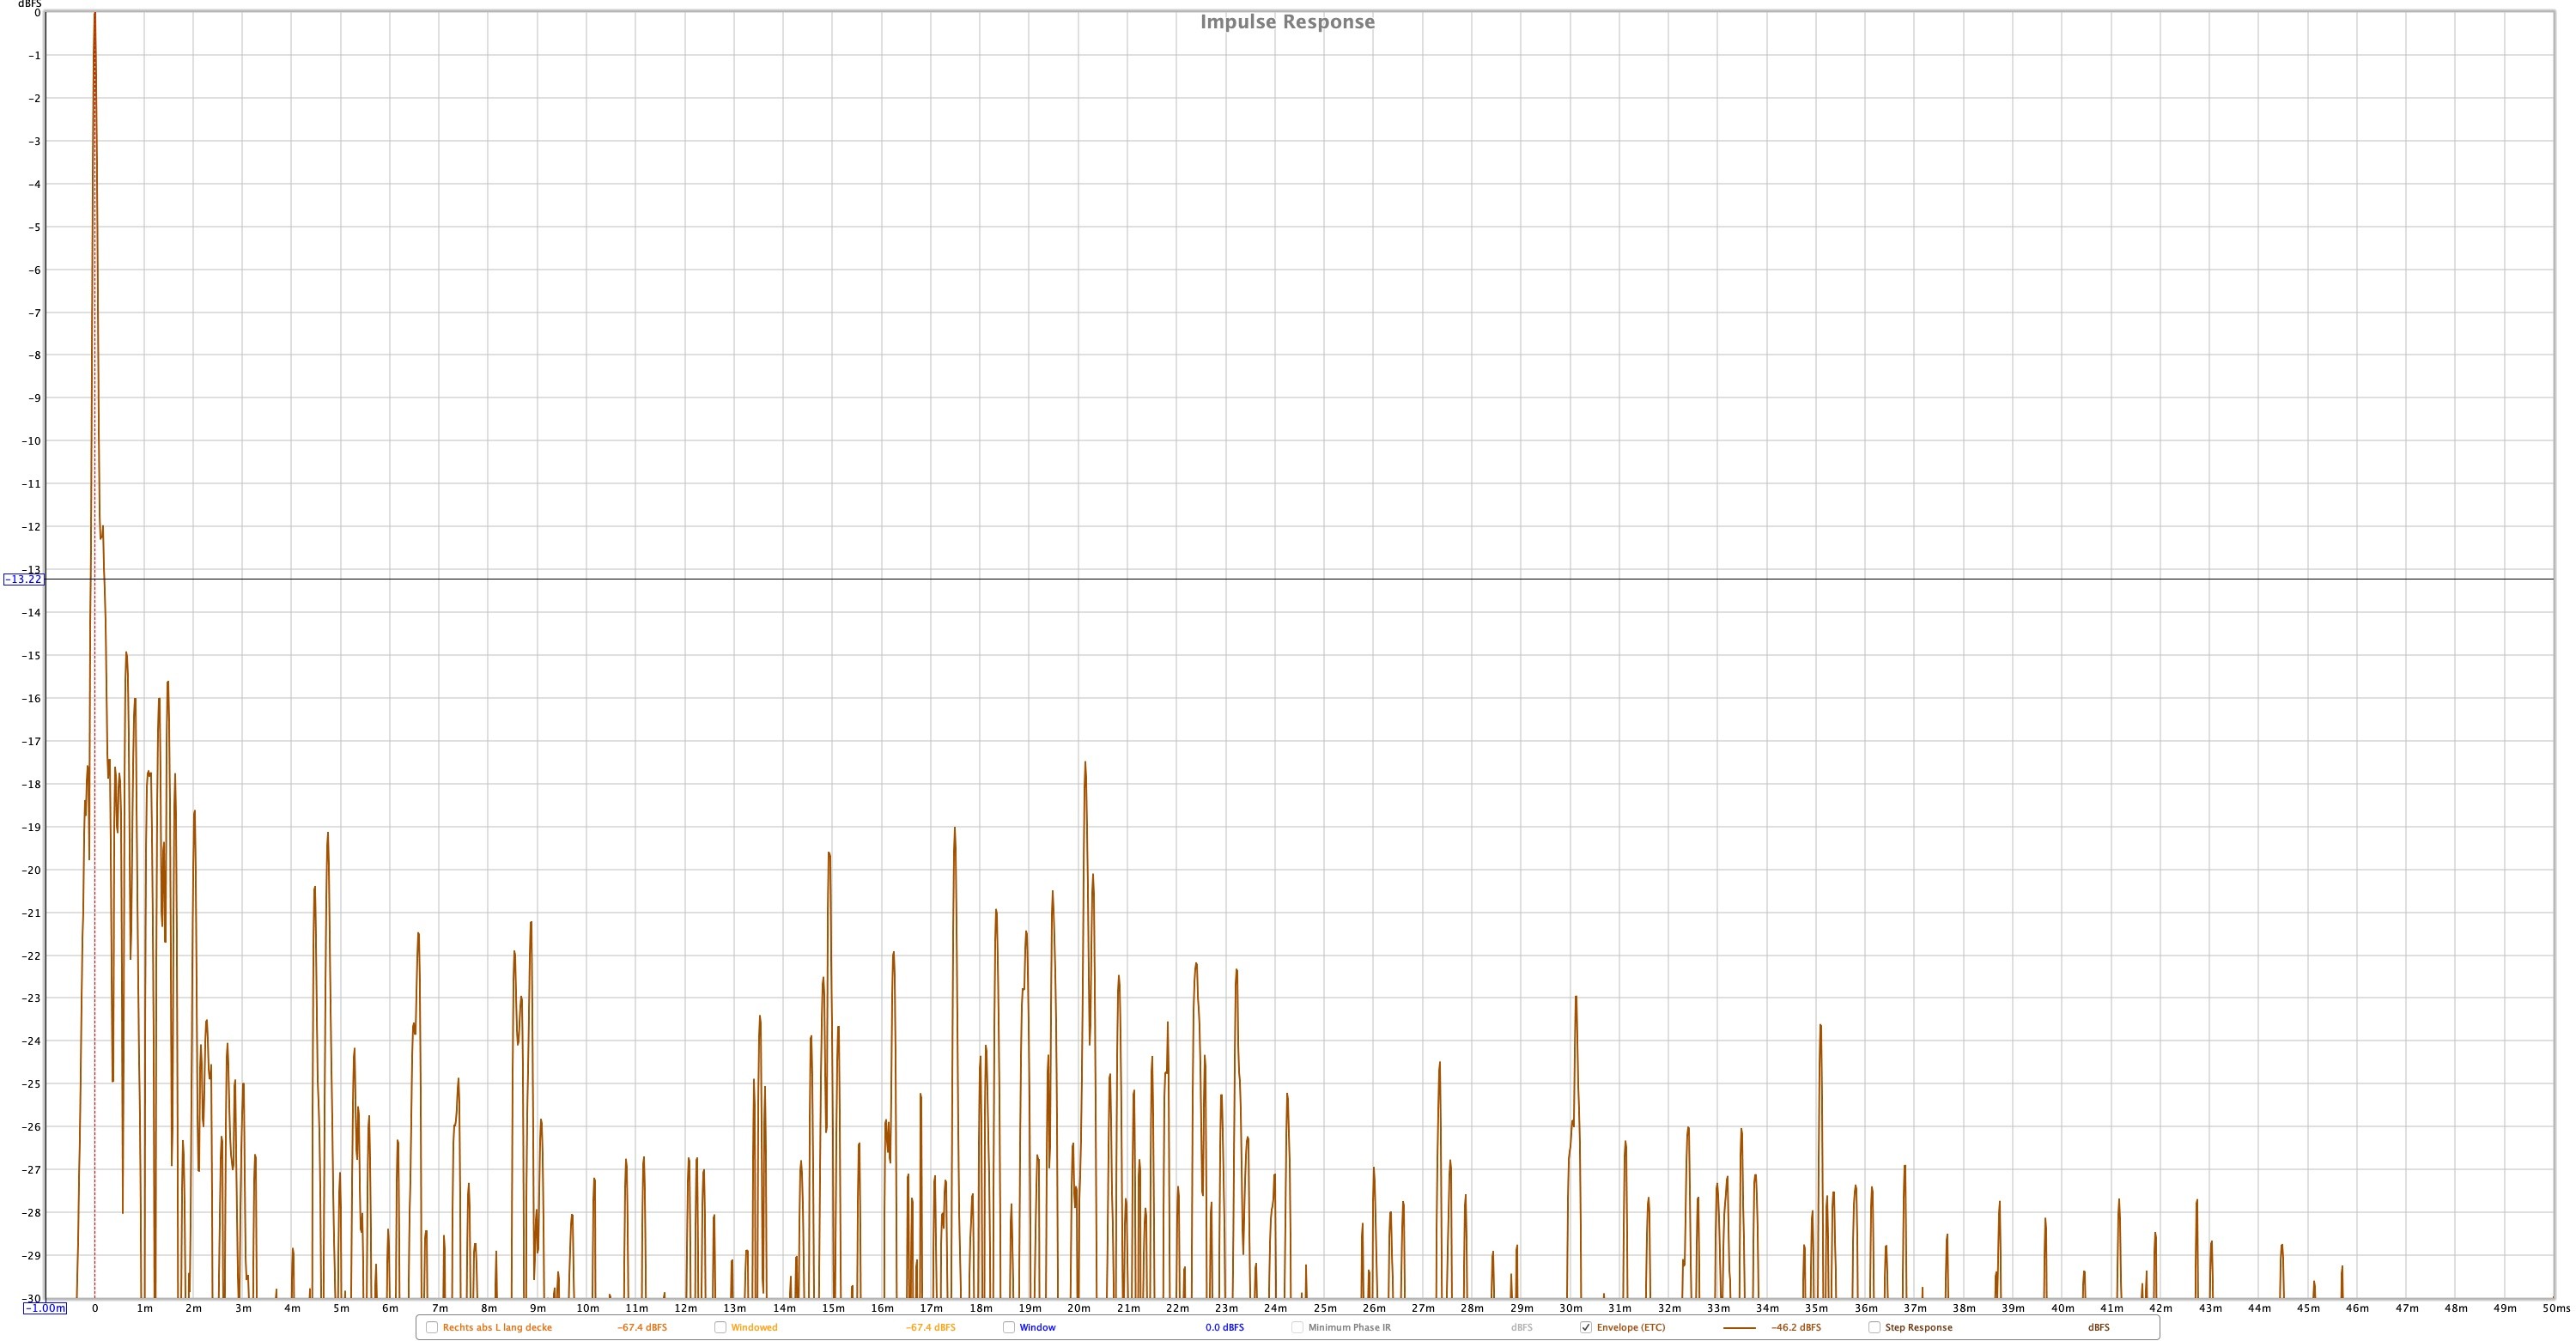Enable the blue Window trace checkbox
The height and width of the screenshot is (1341, 2576).
1009,1327
